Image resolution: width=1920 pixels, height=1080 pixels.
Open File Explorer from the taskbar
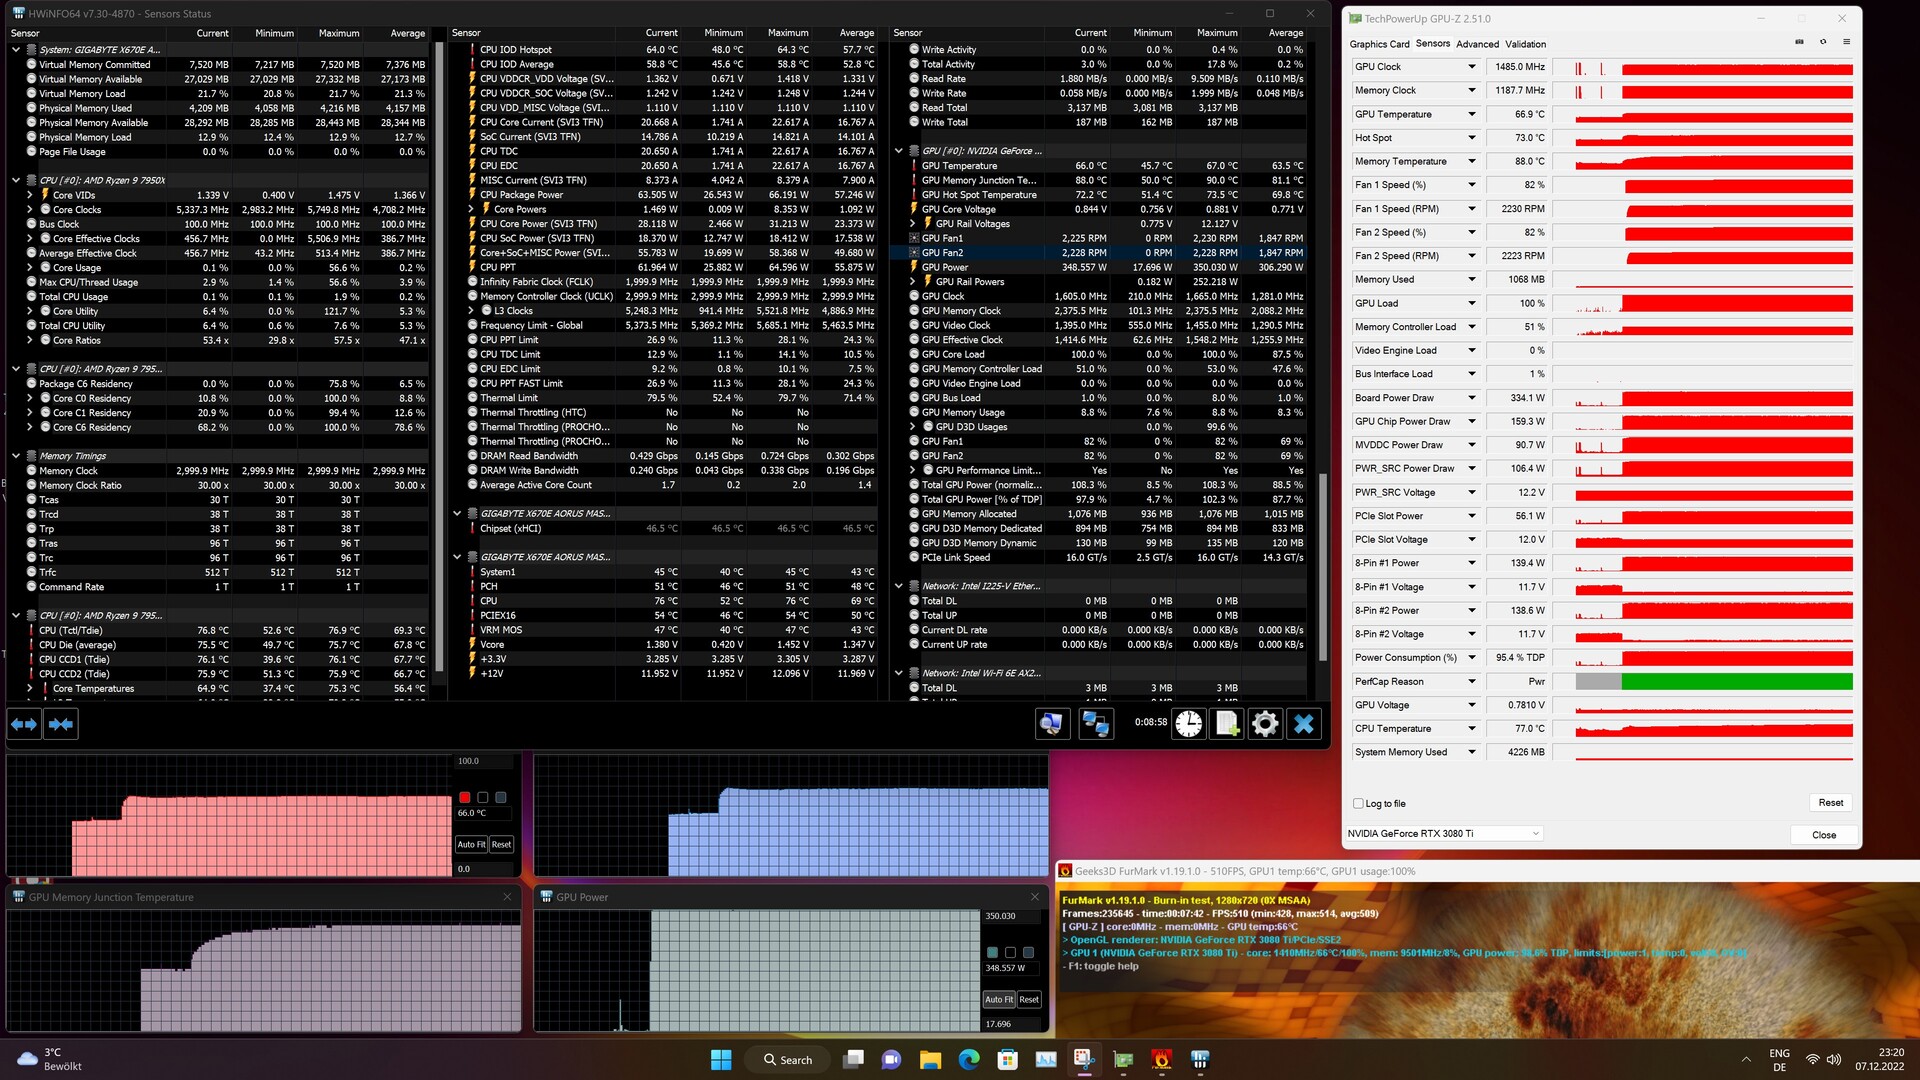point(930,1060)
